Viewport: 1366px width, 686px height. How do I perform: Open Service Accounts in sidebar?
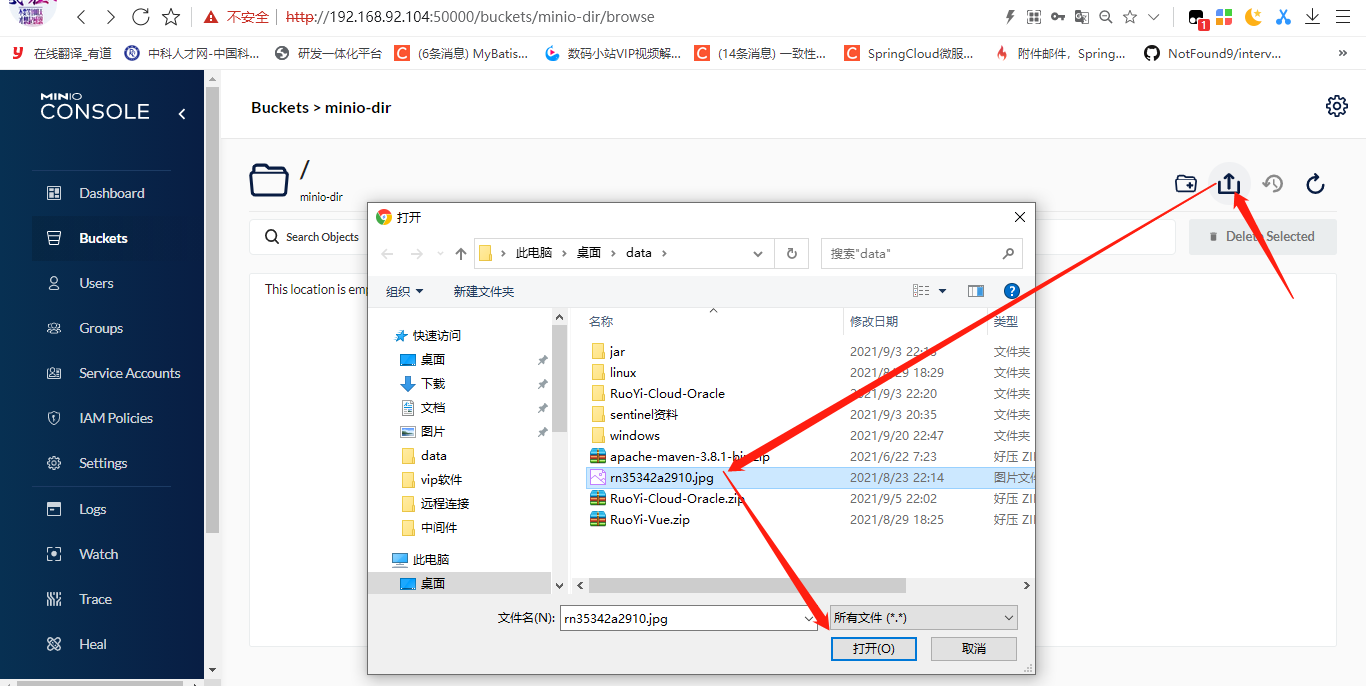[x=129, y=373]
